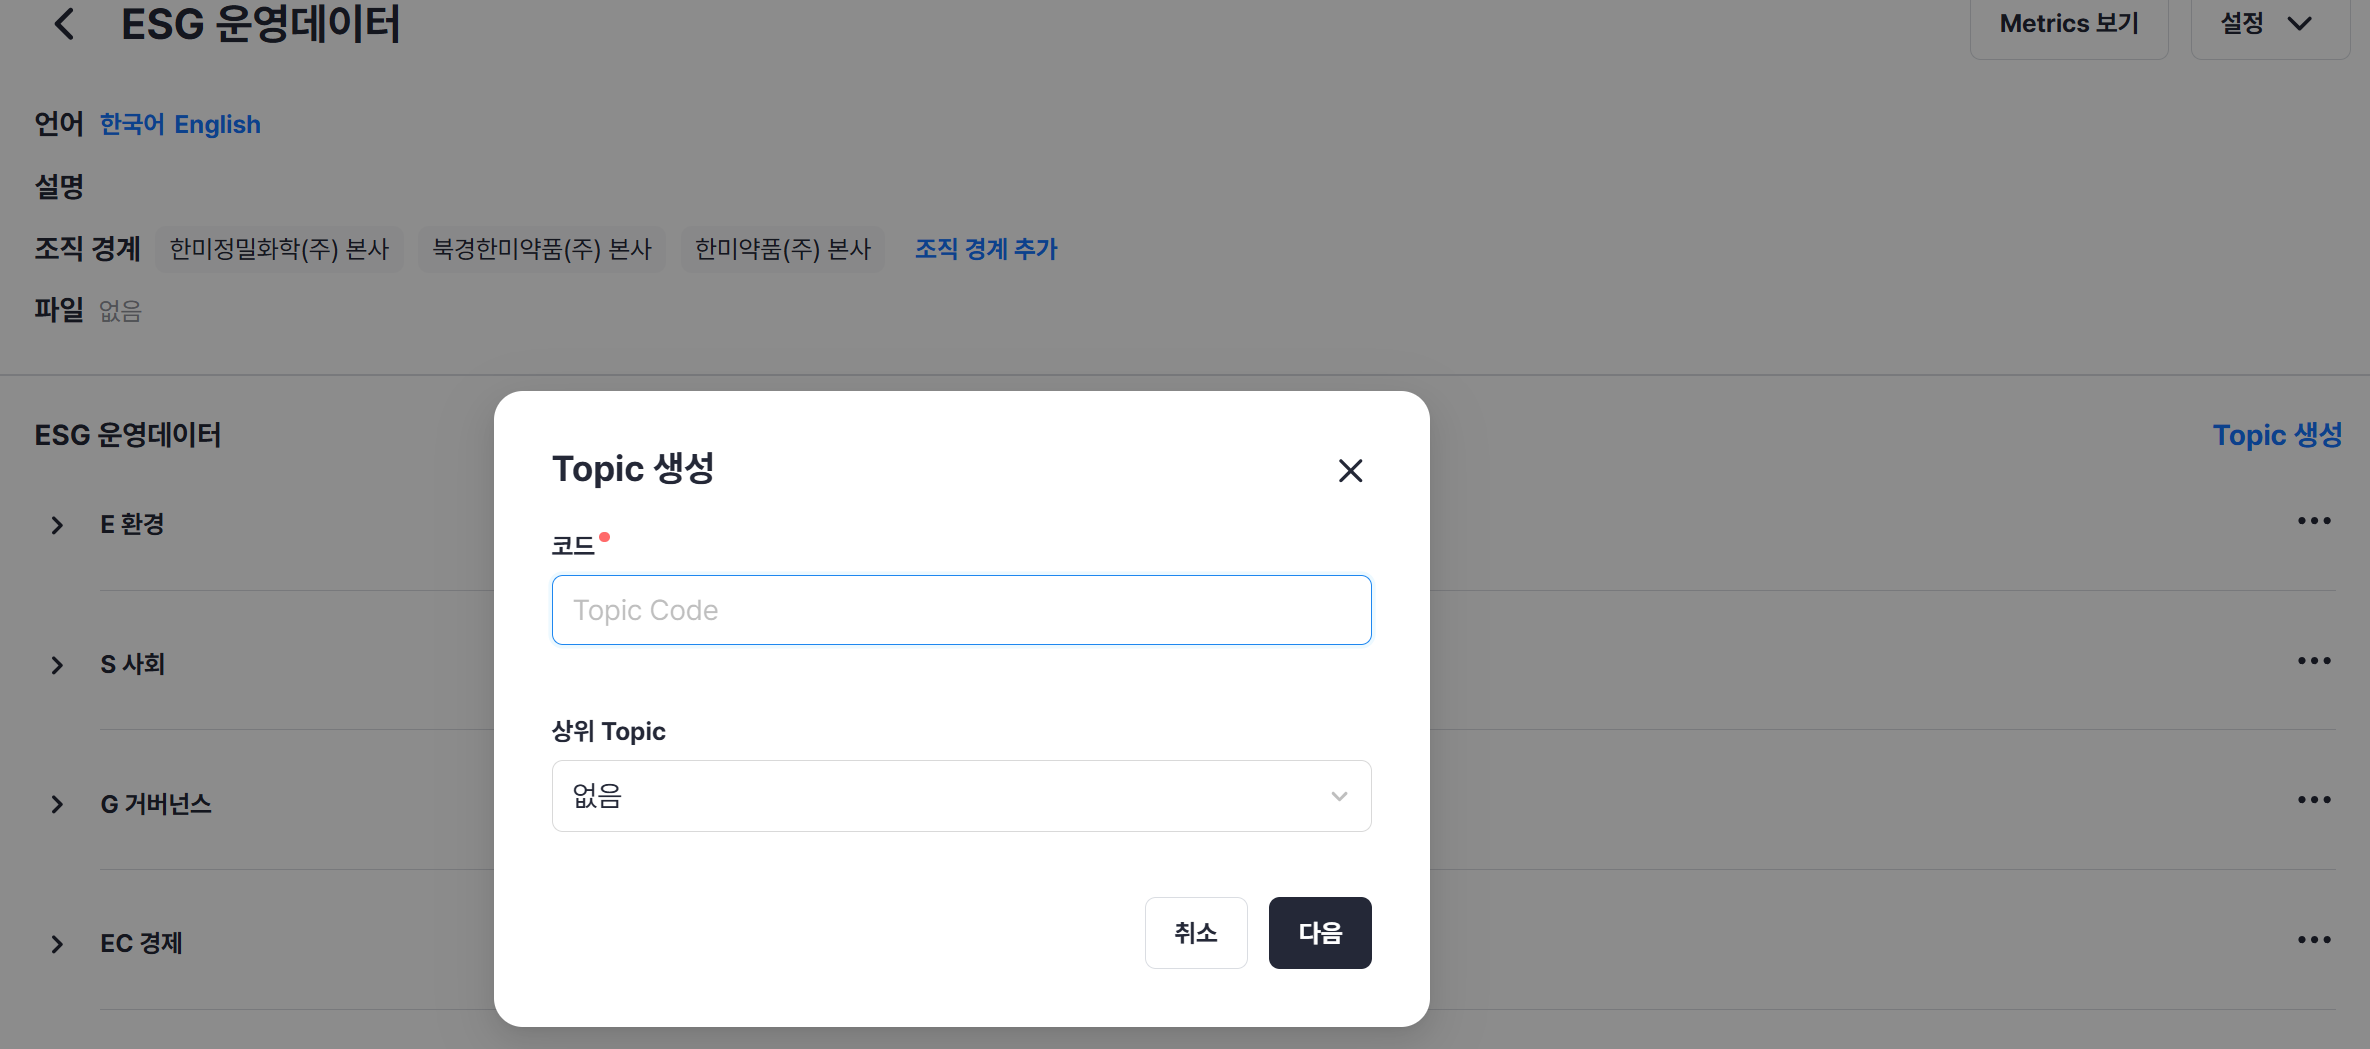
Task: Expand the S 사회 topic
Action: tap(57, 665)
